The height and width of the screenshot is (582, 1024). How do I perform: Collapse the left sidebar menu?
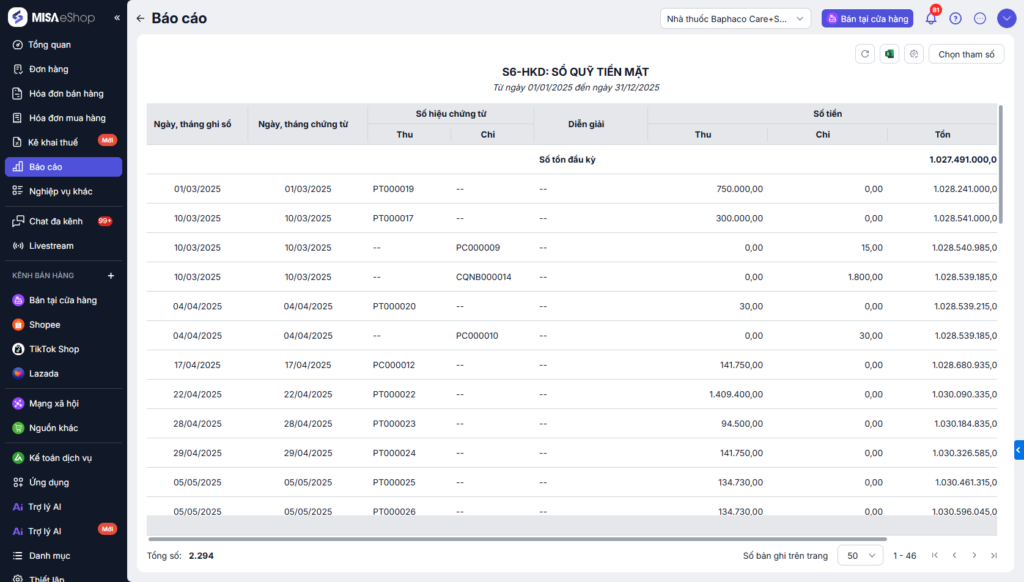coord(117,18)
